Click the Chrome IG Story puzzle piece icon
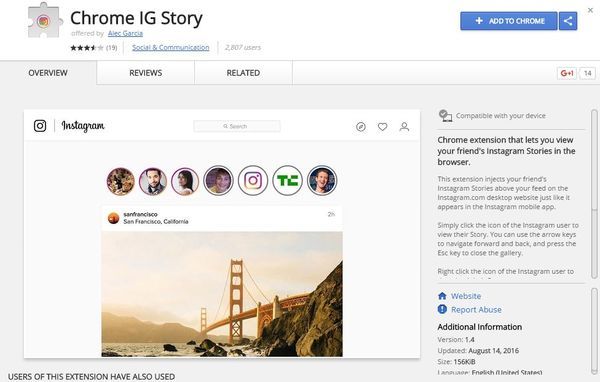600x382 pixels. (45, 21)
